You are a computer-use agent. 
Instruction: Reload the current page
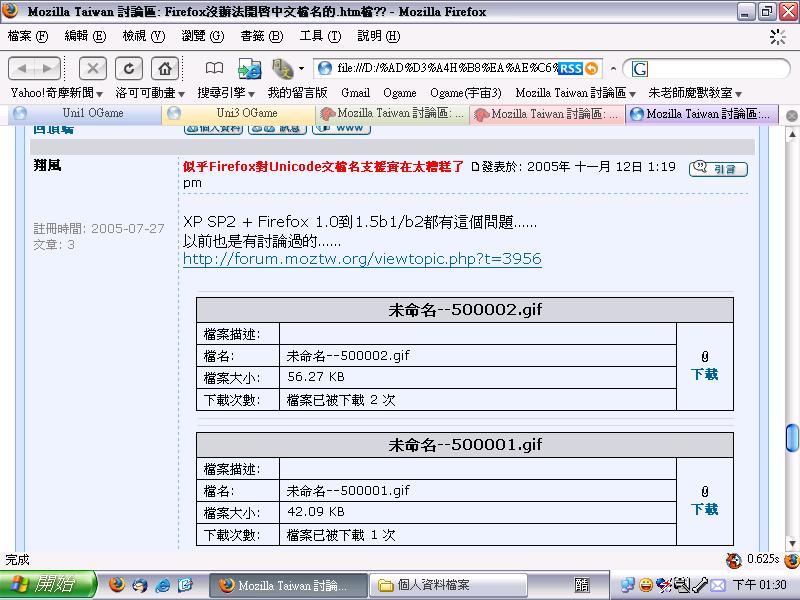click(x=128, y=68)
